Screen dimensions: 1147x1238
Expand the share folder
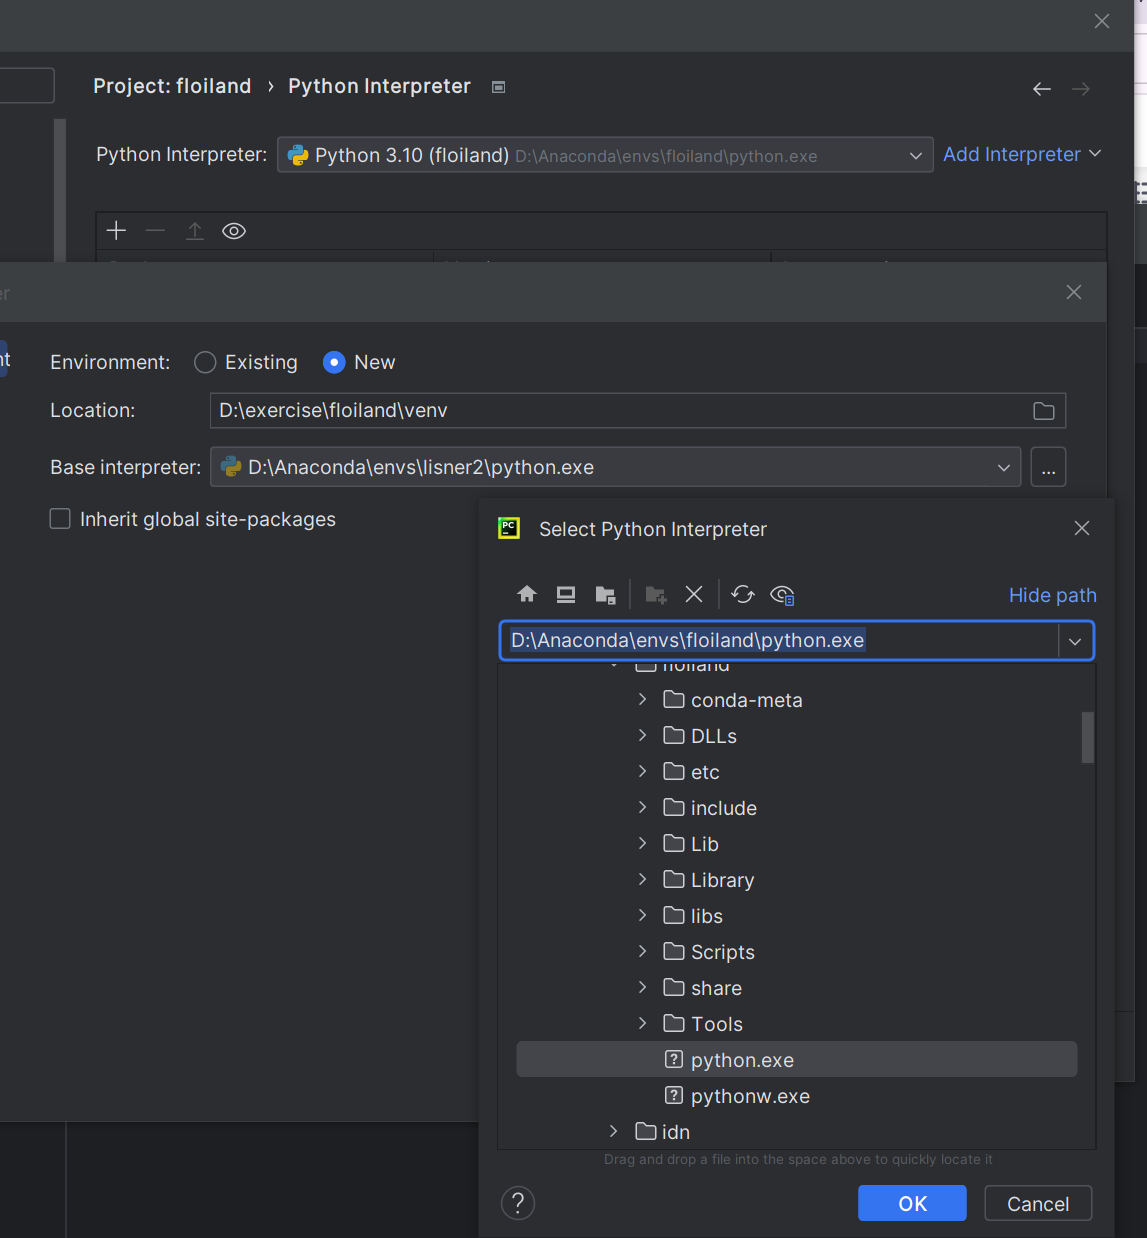coord(642,987)
